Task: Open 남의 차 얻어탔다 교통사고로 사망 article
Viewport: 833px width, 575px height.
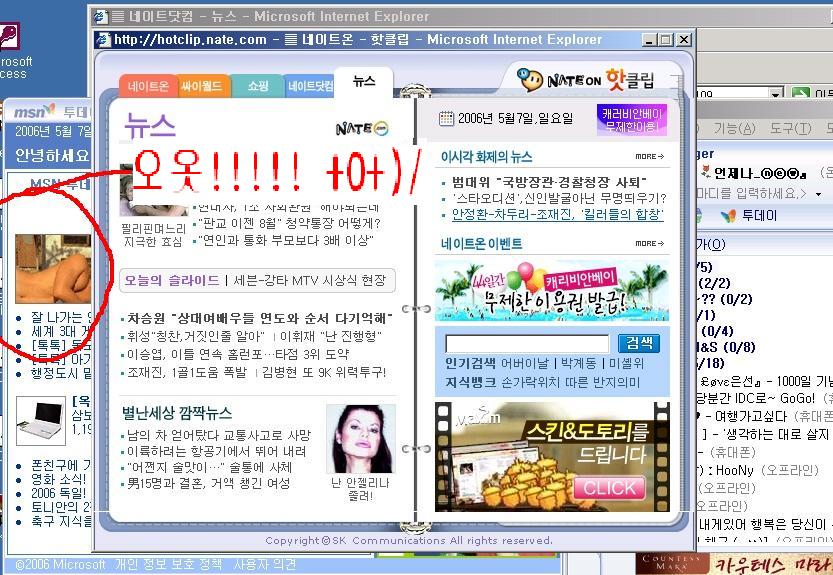Action: pos(218,435)
